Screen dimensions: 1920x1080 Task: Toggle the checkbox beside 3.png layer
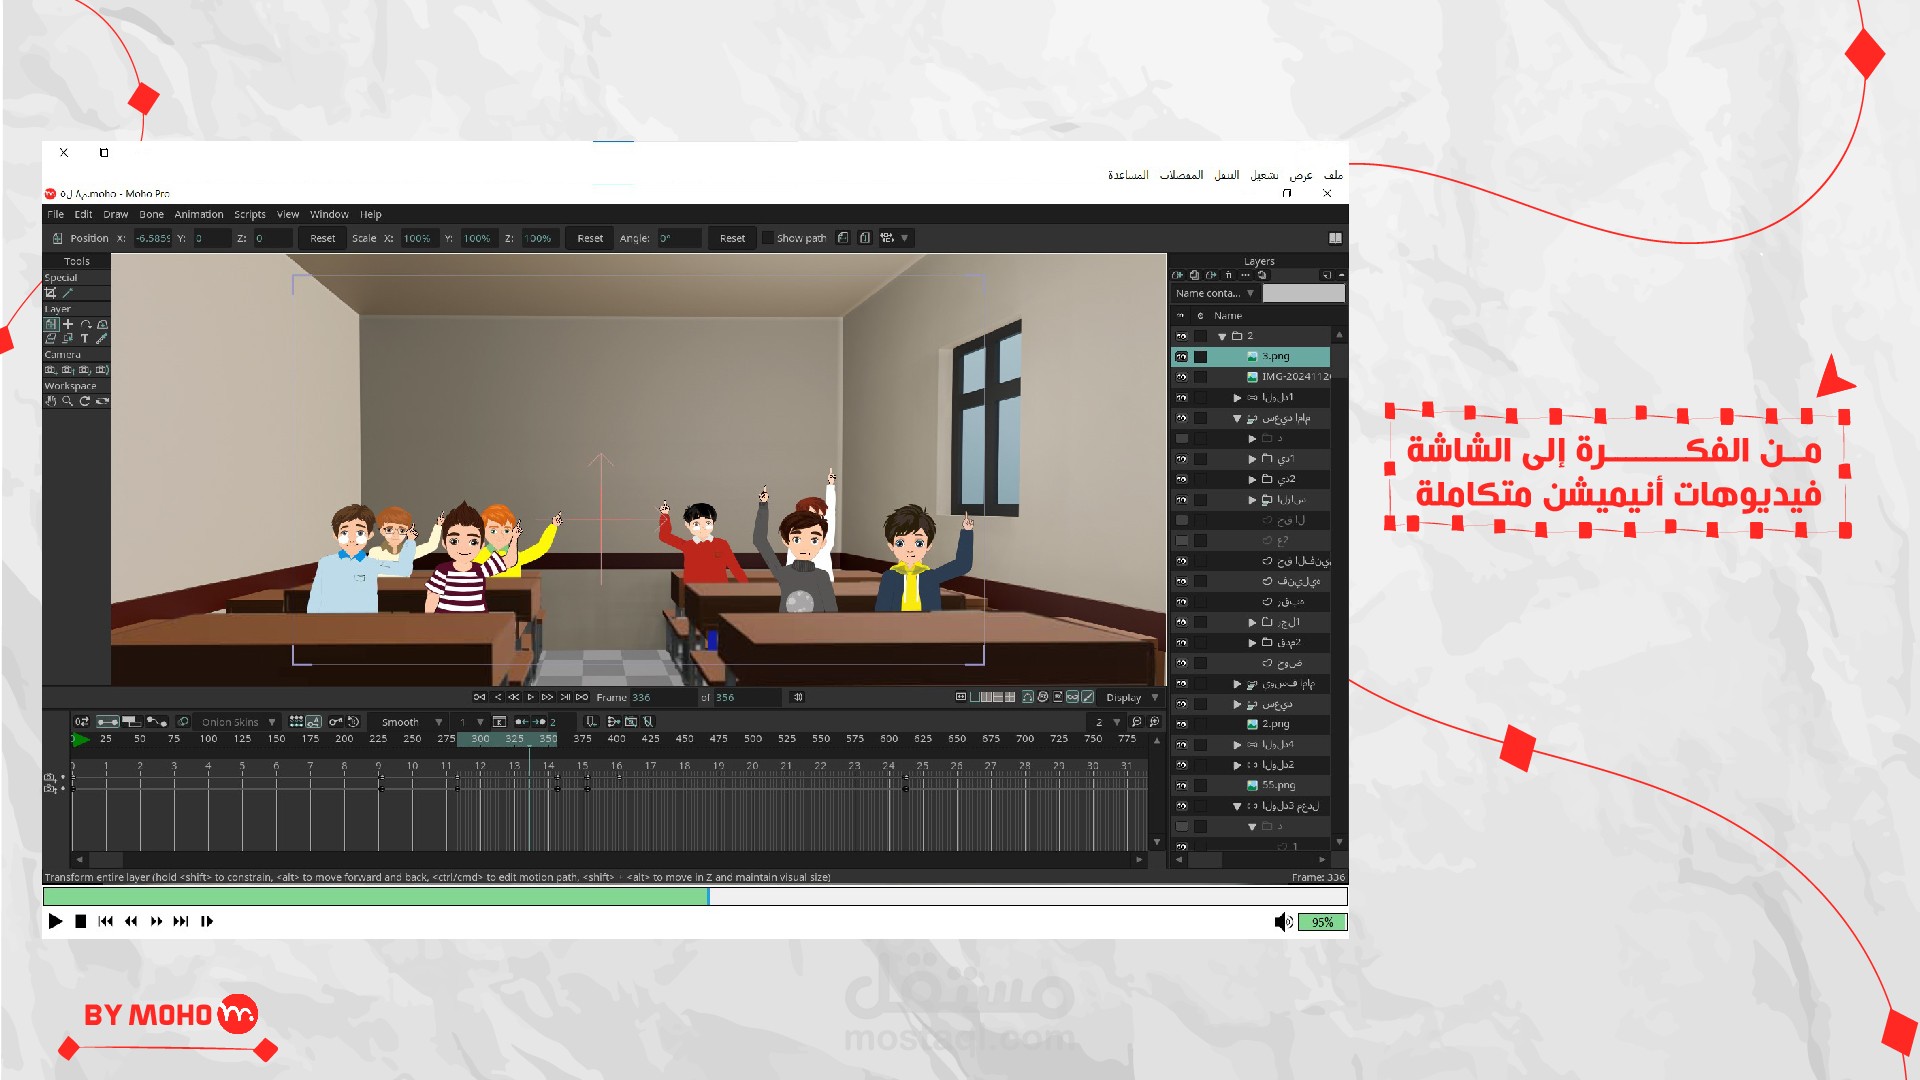point(1201,357)
